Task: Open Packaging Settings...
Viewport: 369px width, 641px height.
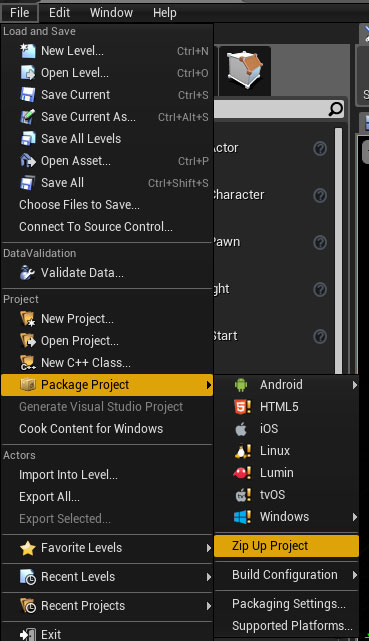Action: tap(286, 604)
